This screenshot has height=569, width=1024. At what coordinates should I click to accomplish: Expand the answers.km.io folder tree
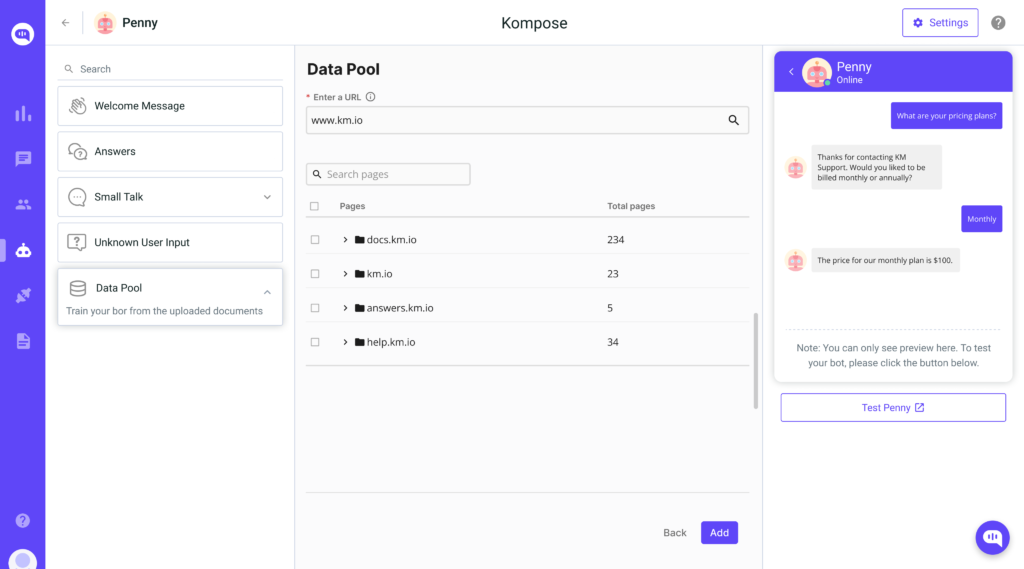[345, 308]
